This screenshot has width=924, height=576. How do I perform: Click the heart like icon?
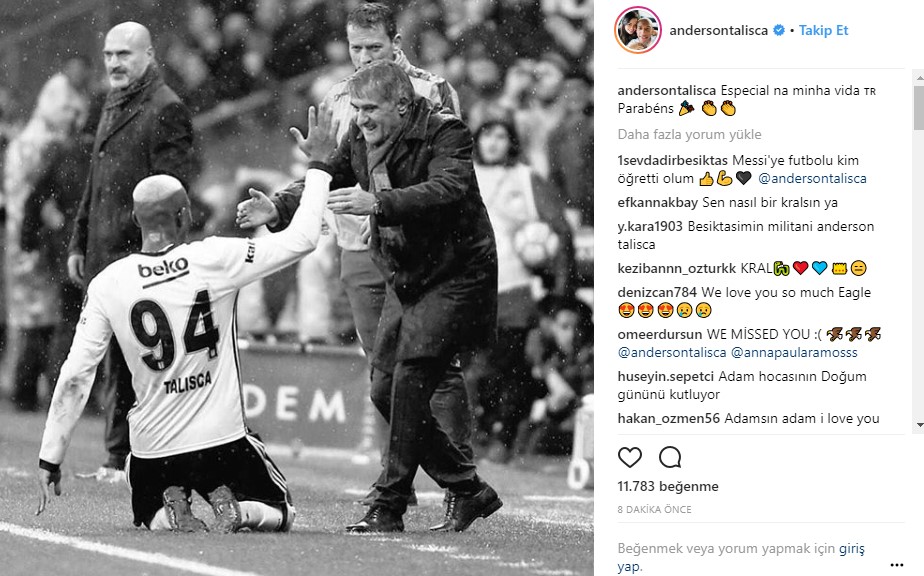pos(629,457)
